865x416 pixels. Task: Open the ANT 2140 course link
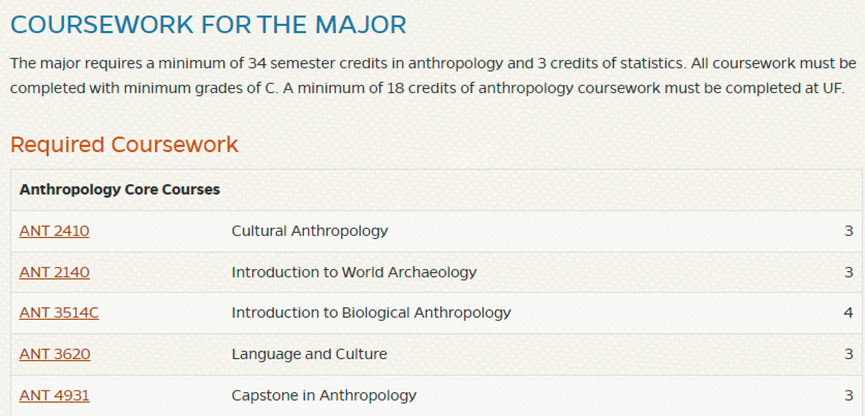click(54, 272)
